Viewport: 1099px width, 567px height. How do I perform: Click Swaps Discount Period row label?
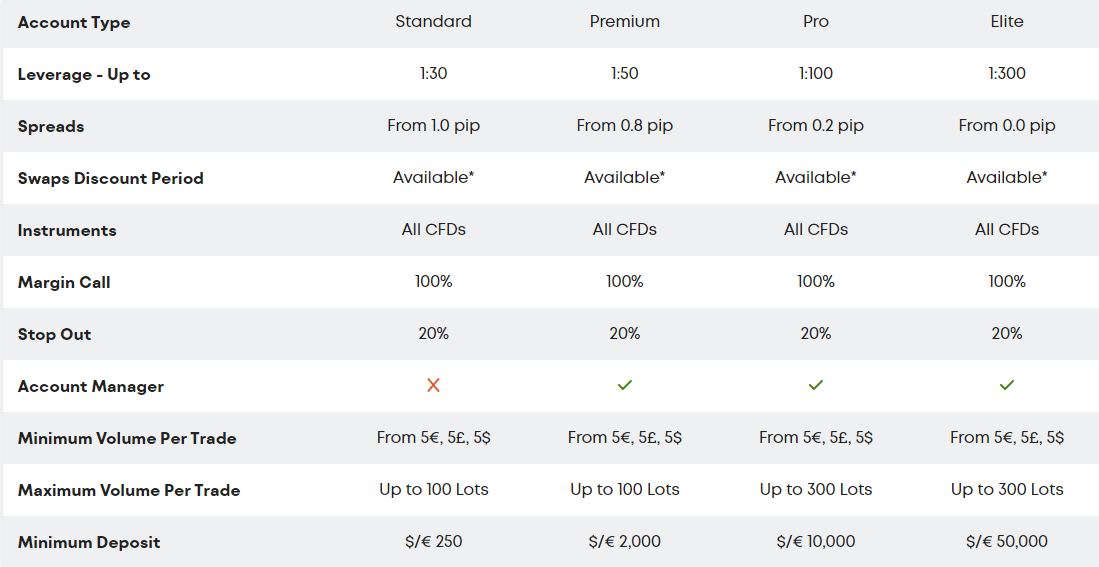[x=111, y=178]
